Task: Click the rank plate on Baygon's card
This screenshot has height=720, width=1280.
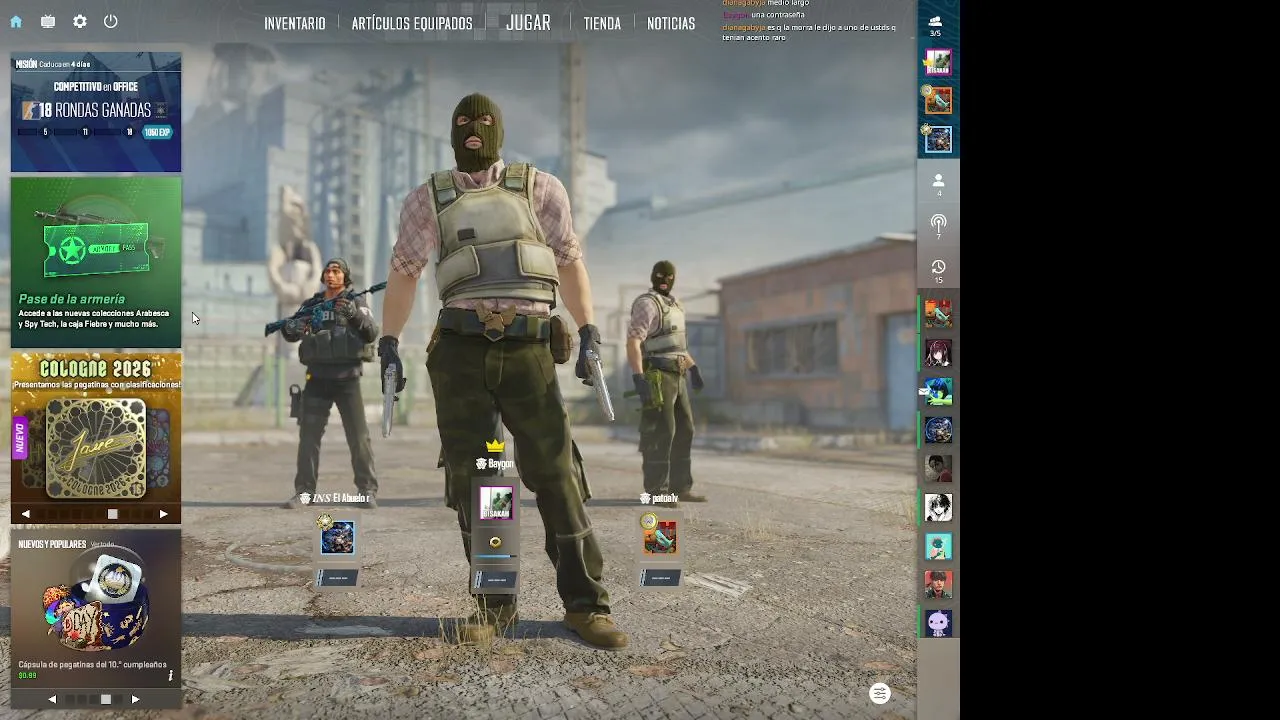Action: [496, 579]
